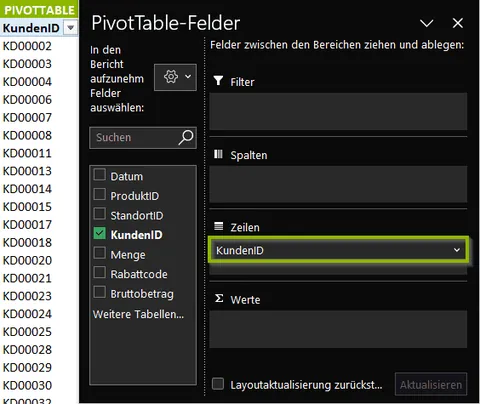The width and height of the screenshot is (480, 404).
Task: Click the empty Spalten drop area
Action: tap(338, 184)
